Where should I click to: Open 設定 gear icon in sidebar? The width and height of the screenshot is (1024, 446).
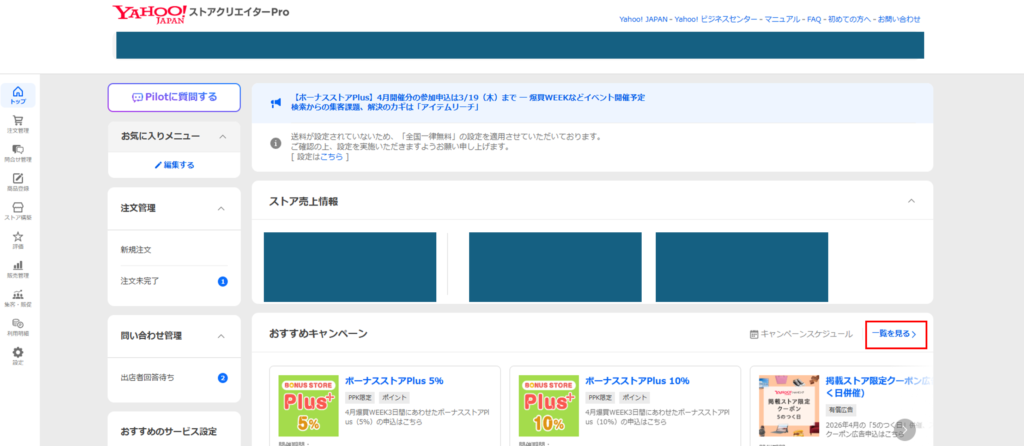point(18,355)
